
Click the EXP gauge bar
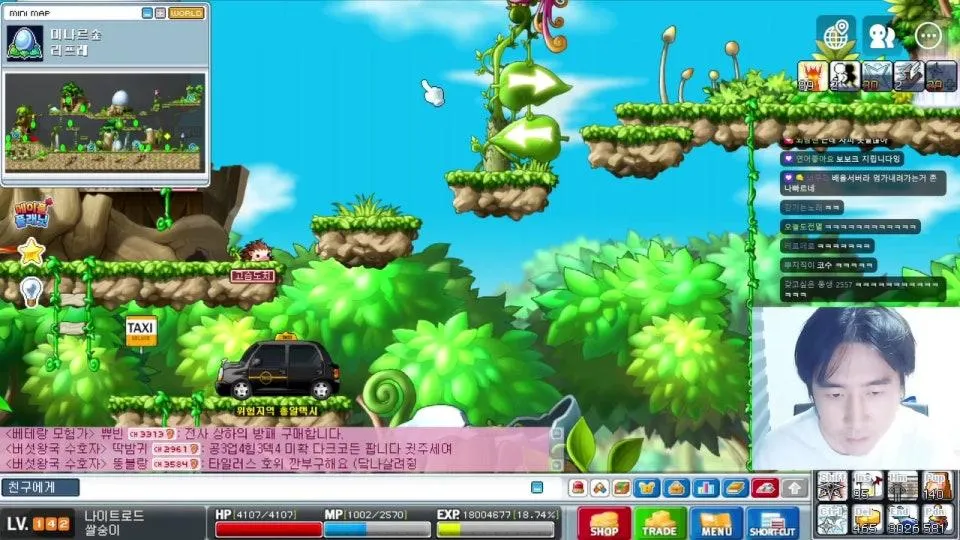[x=496, y=529]
